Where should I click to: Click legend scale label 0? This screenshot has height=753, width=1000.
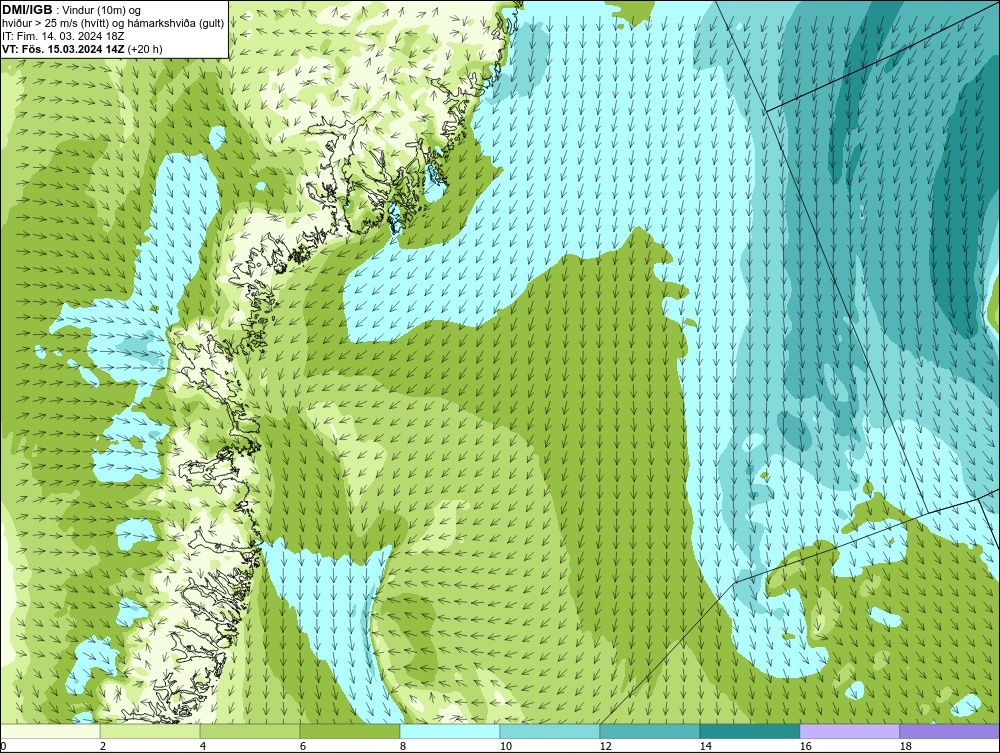[3, 746]
